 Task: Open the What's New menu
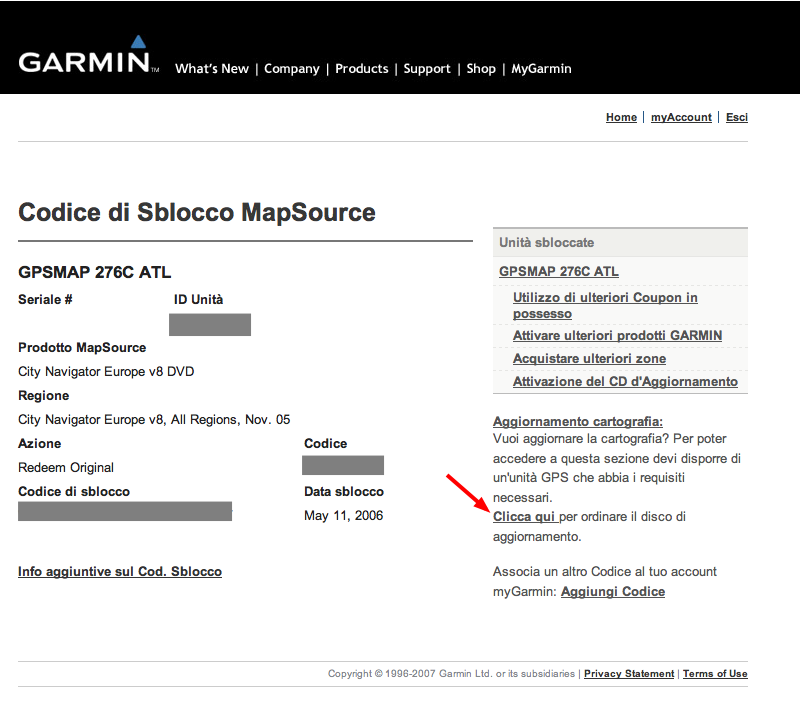[x=212, y=69]
